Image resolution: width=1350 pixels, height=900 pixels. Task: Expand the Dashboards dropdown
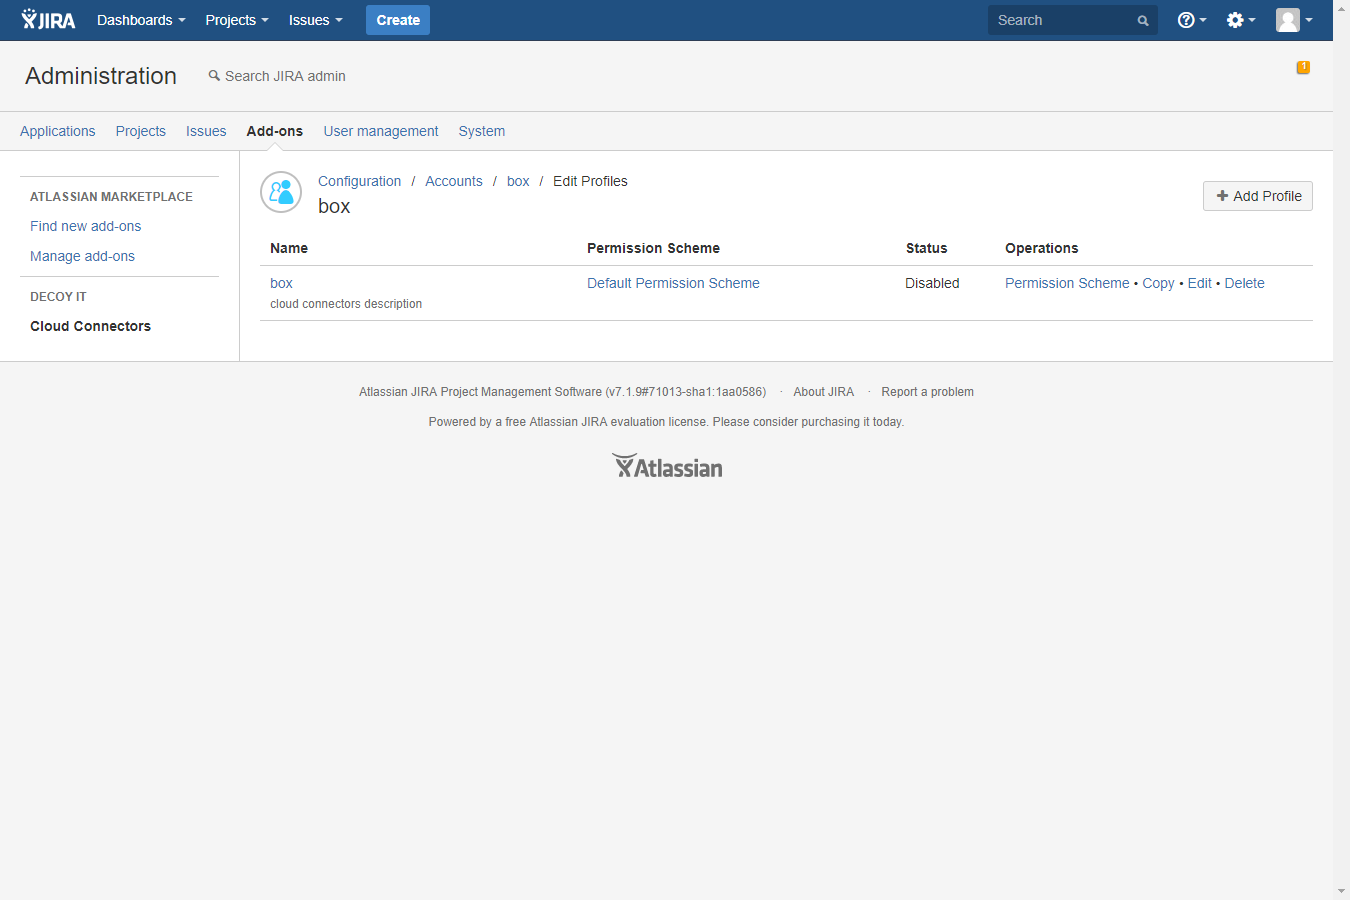(x=141, y=20)
